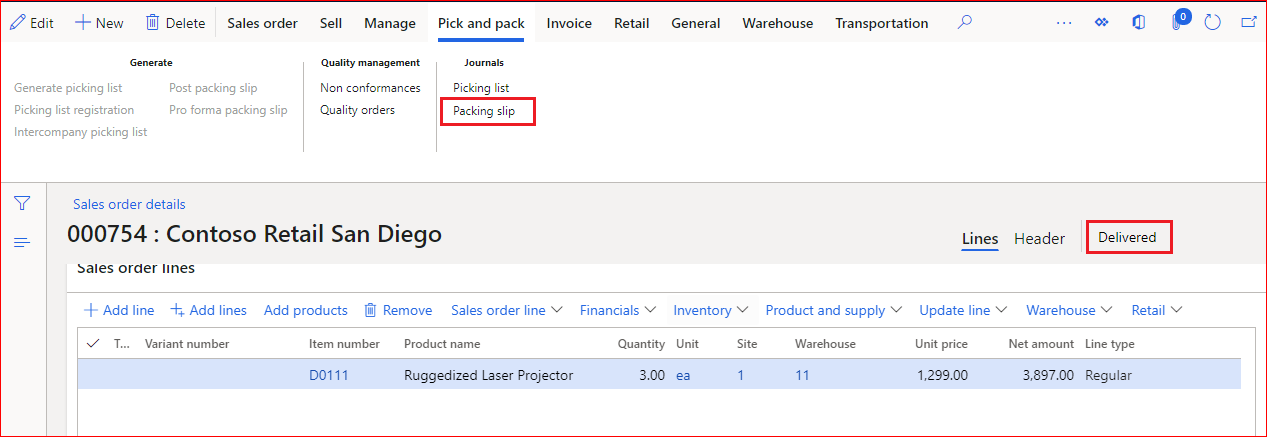The height and width of the screenshot is (437, 1267).
Task: Open the unit ea link
Action: click(683, 376)
